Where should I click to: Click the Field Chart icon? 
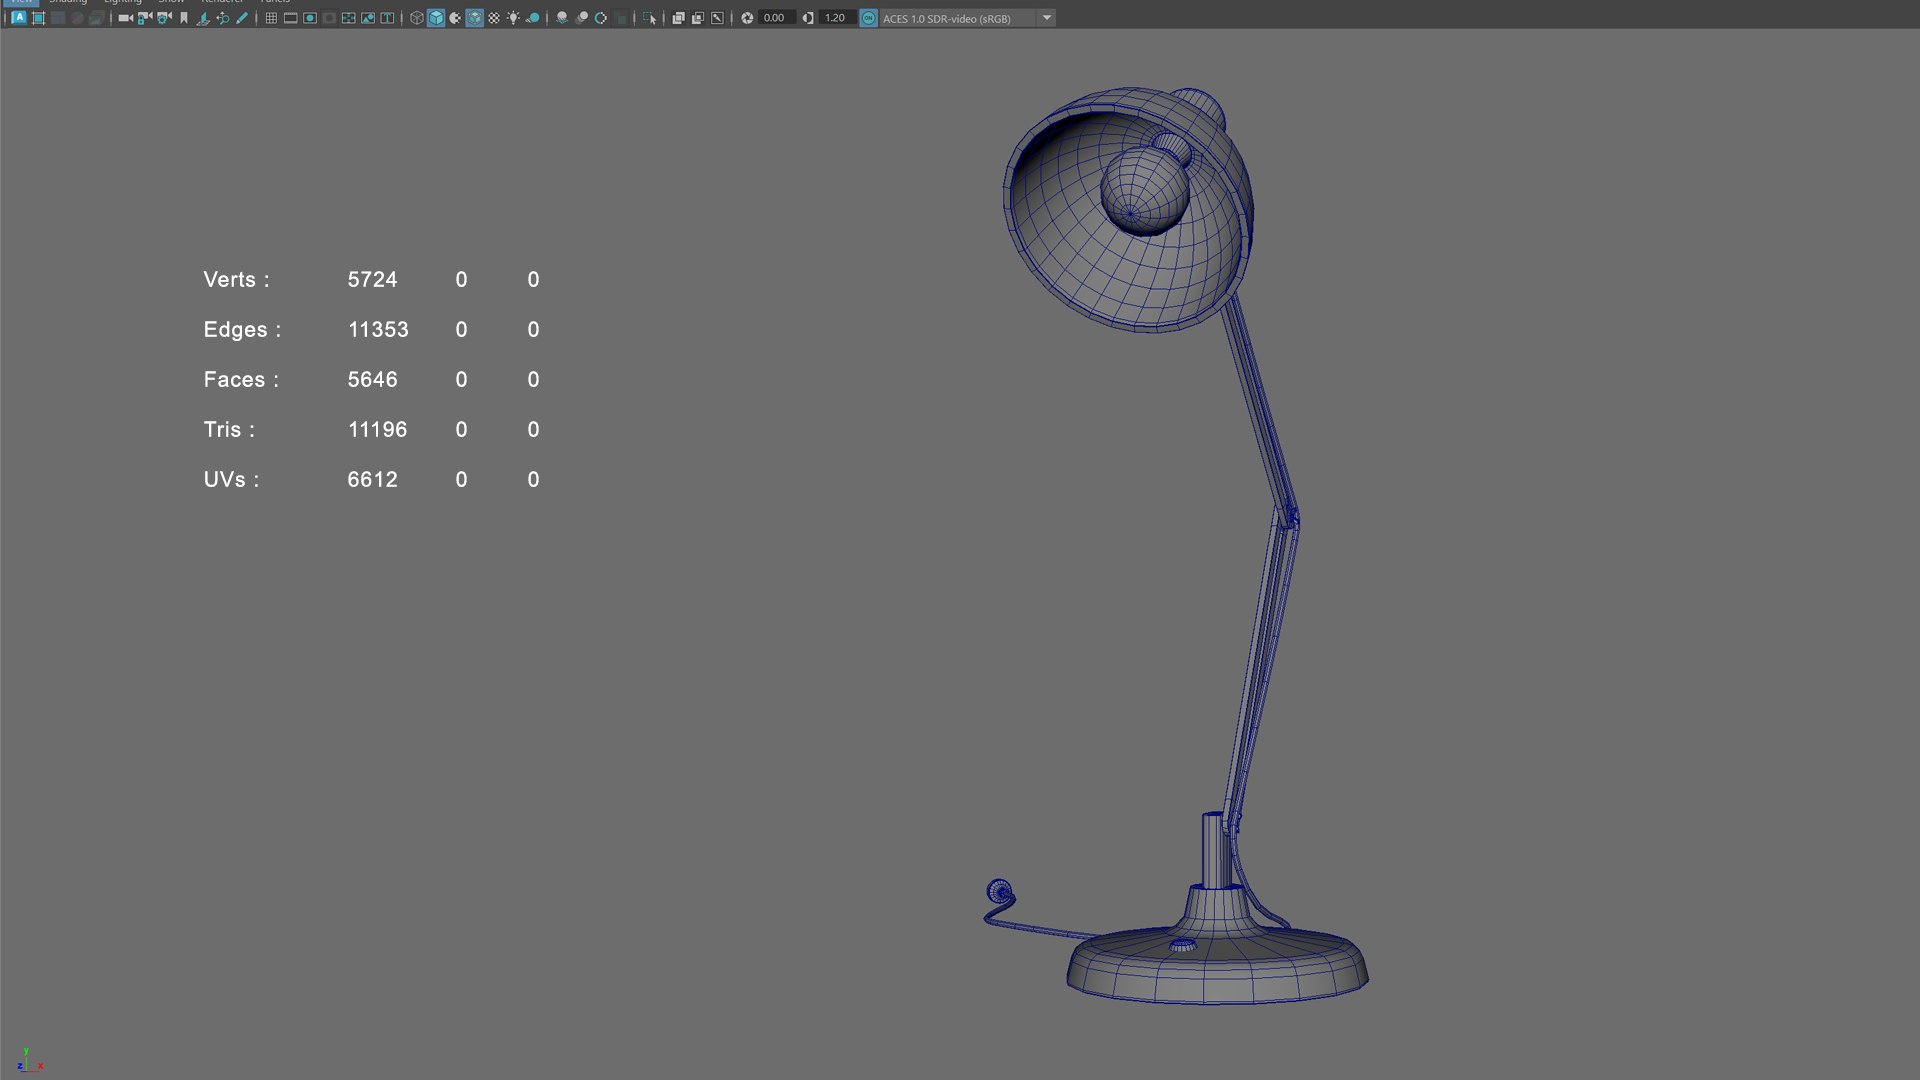click(348, 18)
